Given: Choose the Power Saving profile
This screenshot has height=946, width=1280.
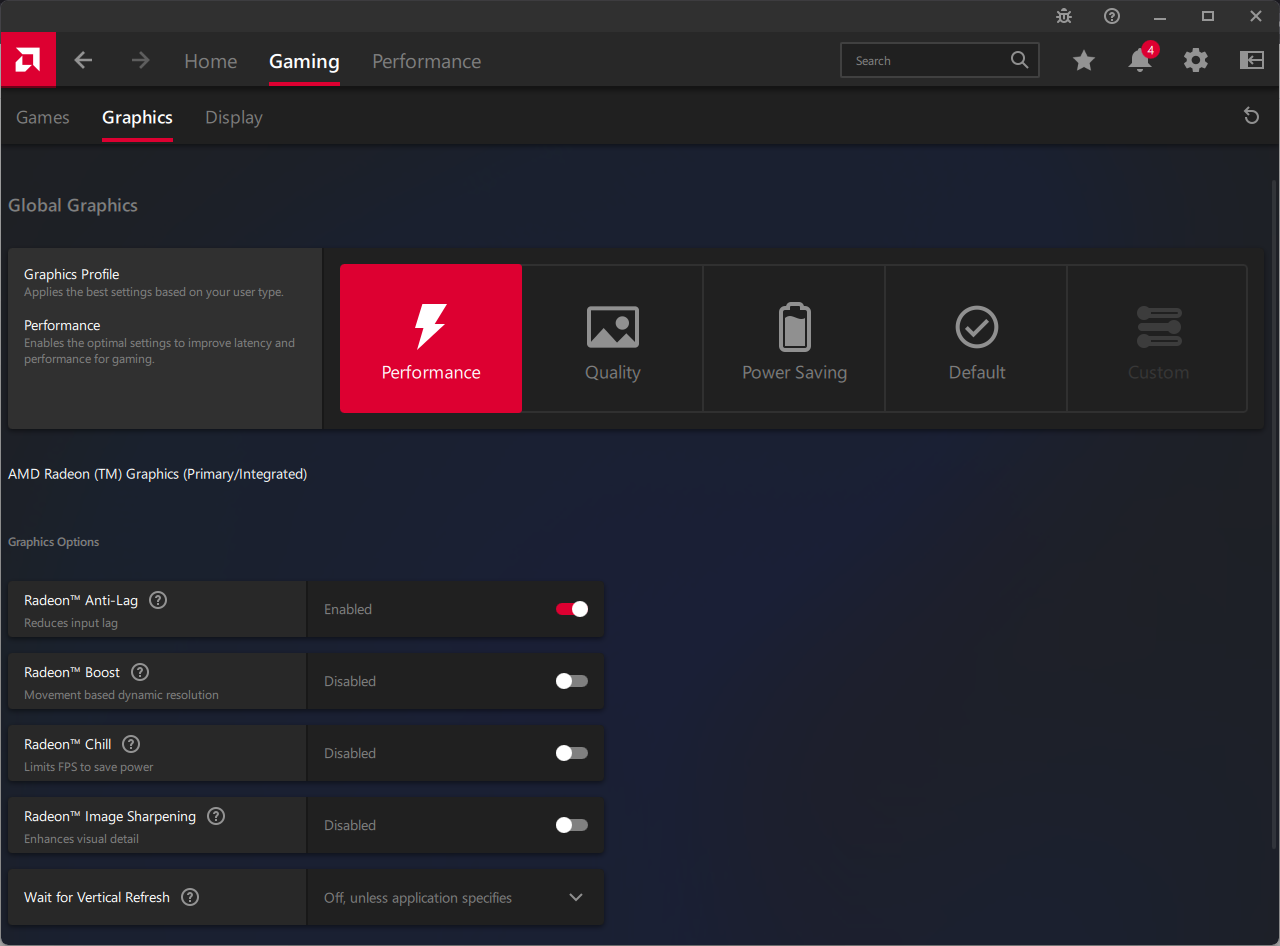Looking at the screenshot, I should pos(794,339).
